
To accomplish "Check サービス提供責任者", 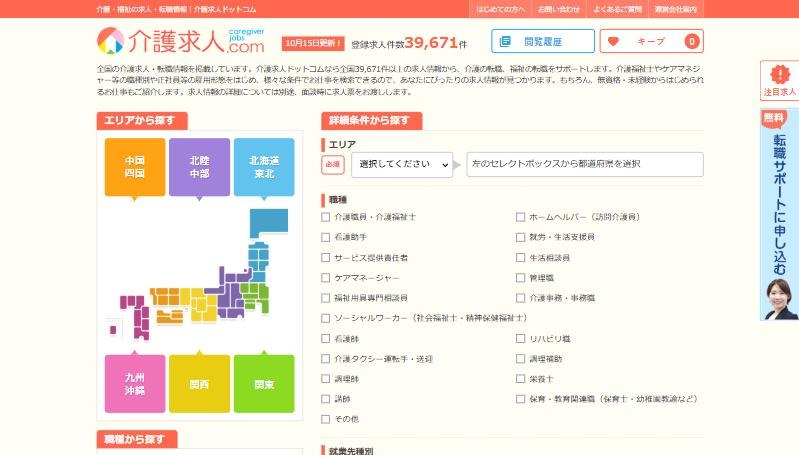I will coord(326,257).
